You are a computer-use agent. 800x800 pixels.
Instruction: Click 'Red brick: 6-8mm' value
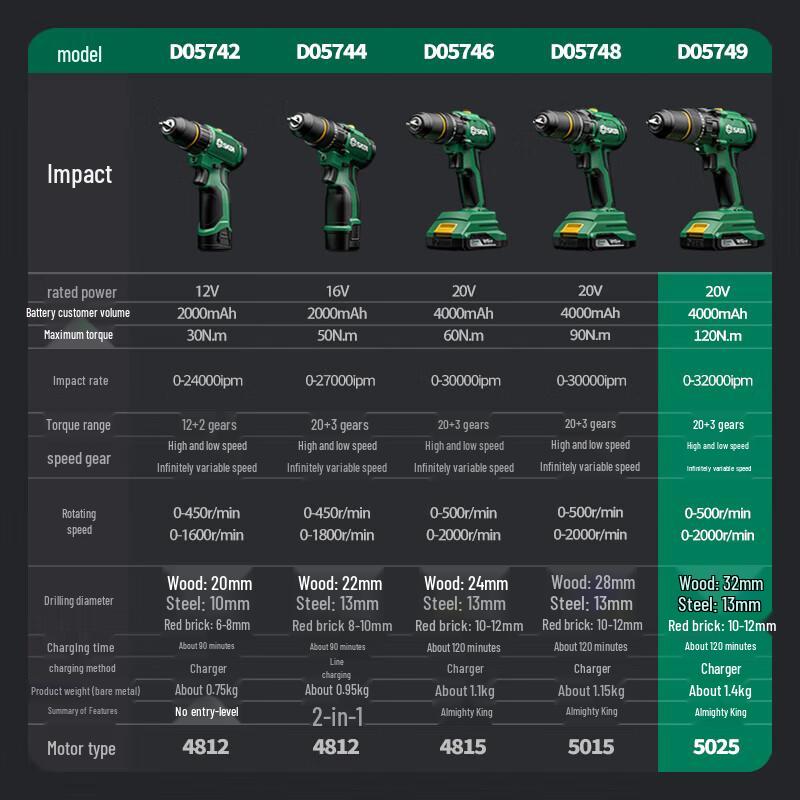207,625
